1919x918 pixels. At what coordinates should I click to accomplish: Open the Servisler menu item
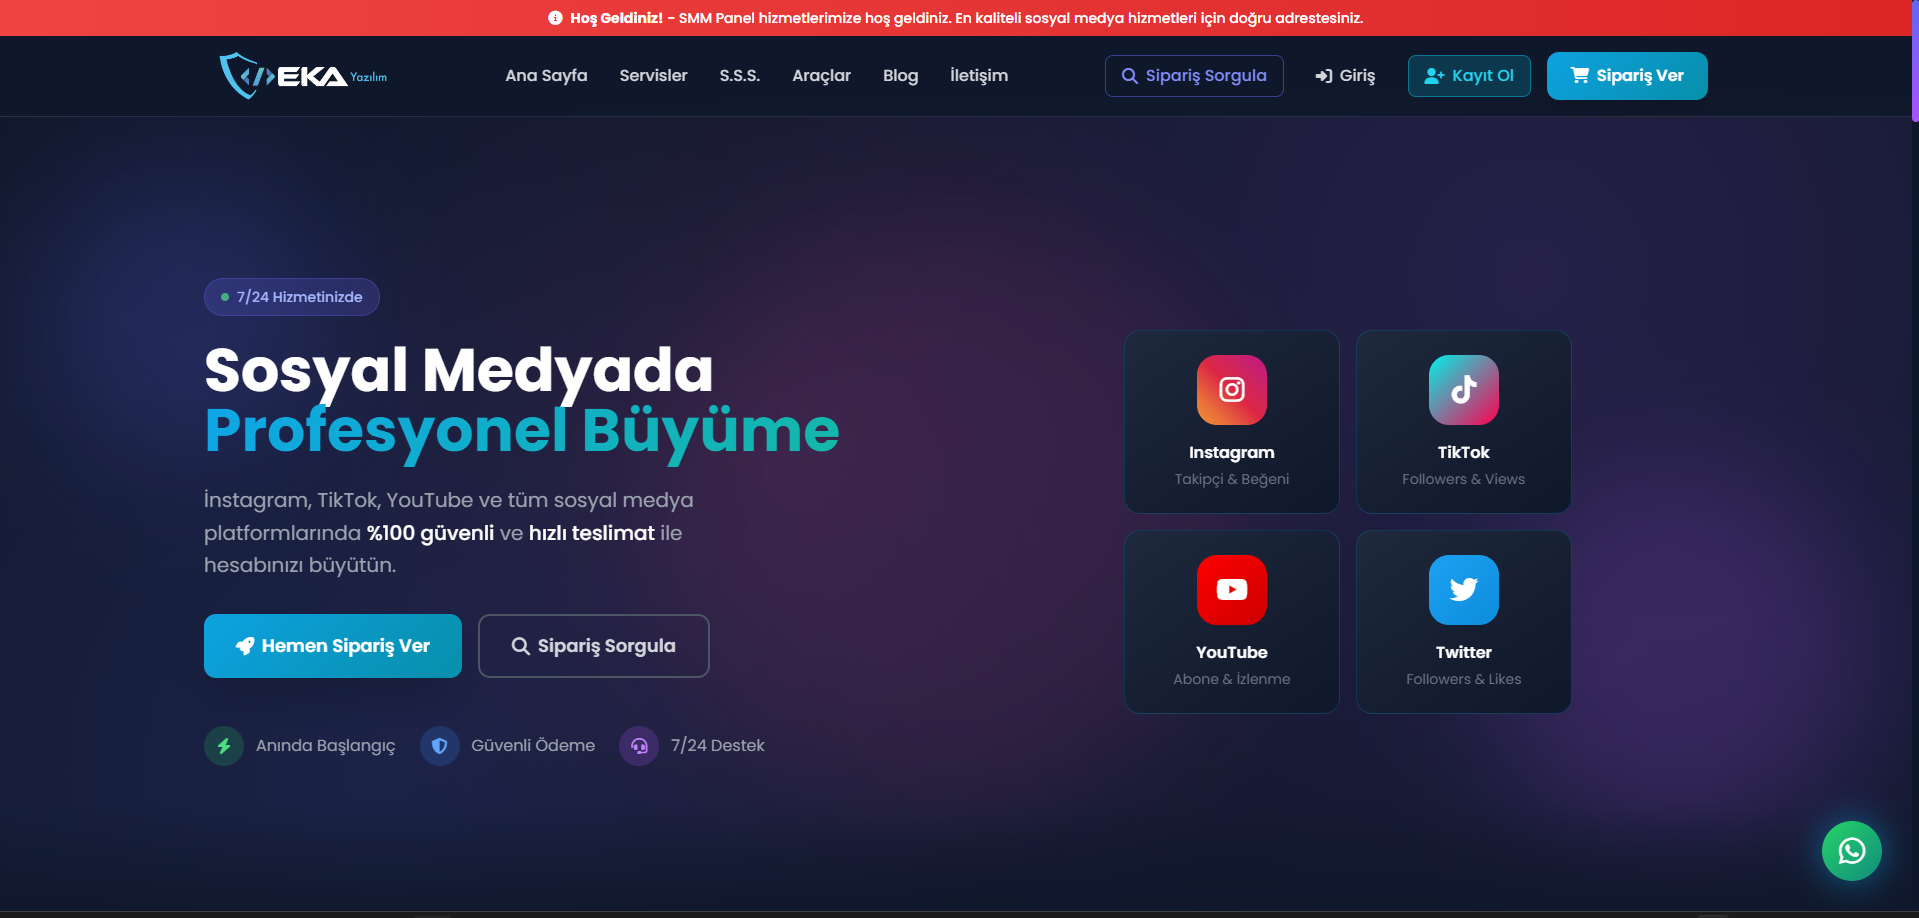[653, 76]
